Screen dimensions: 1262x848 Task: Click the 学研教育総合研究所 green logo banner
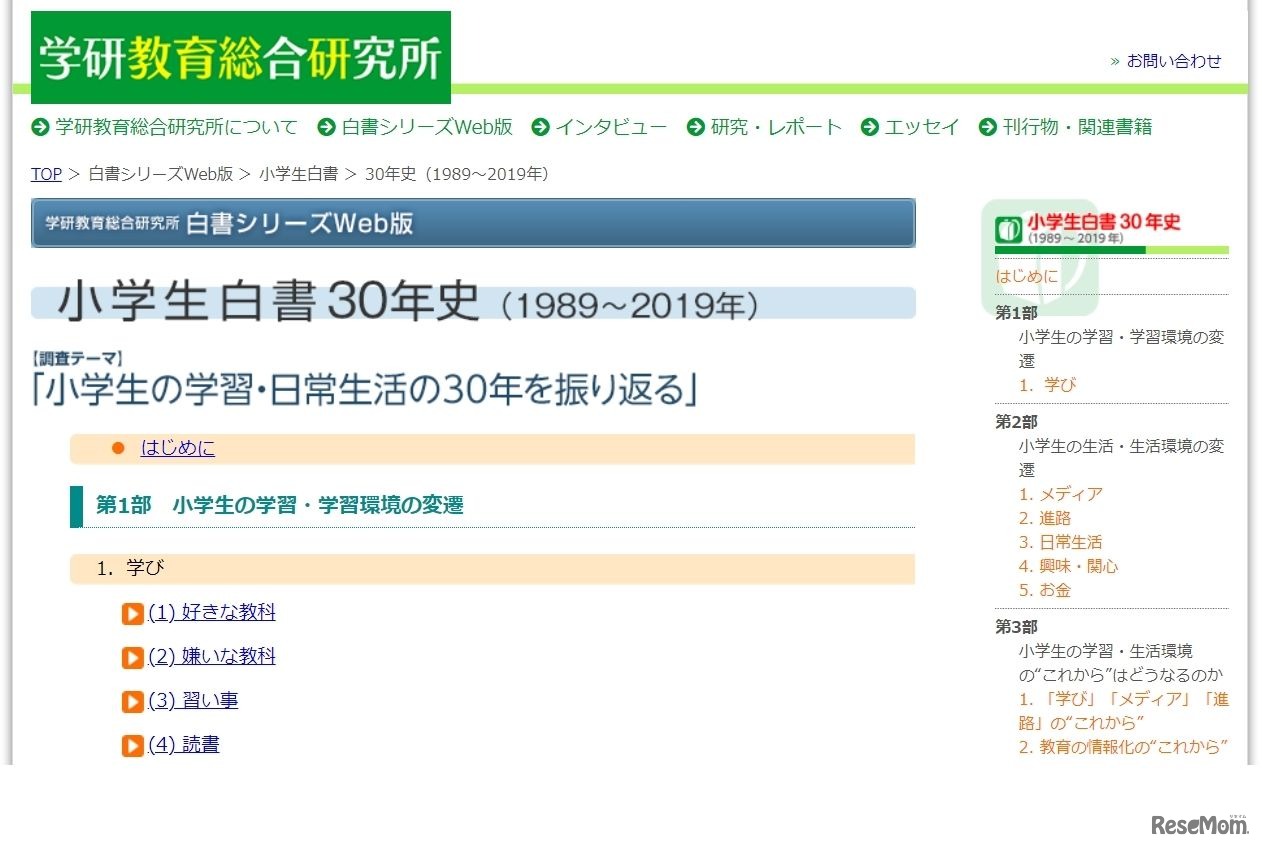pyautogui.click(x=241, y=57)
